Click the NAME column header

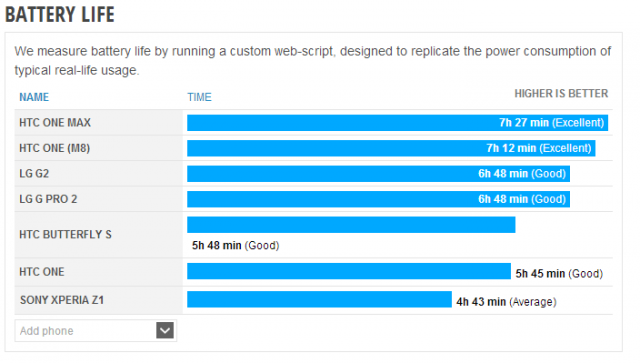[x=34, y=97]
